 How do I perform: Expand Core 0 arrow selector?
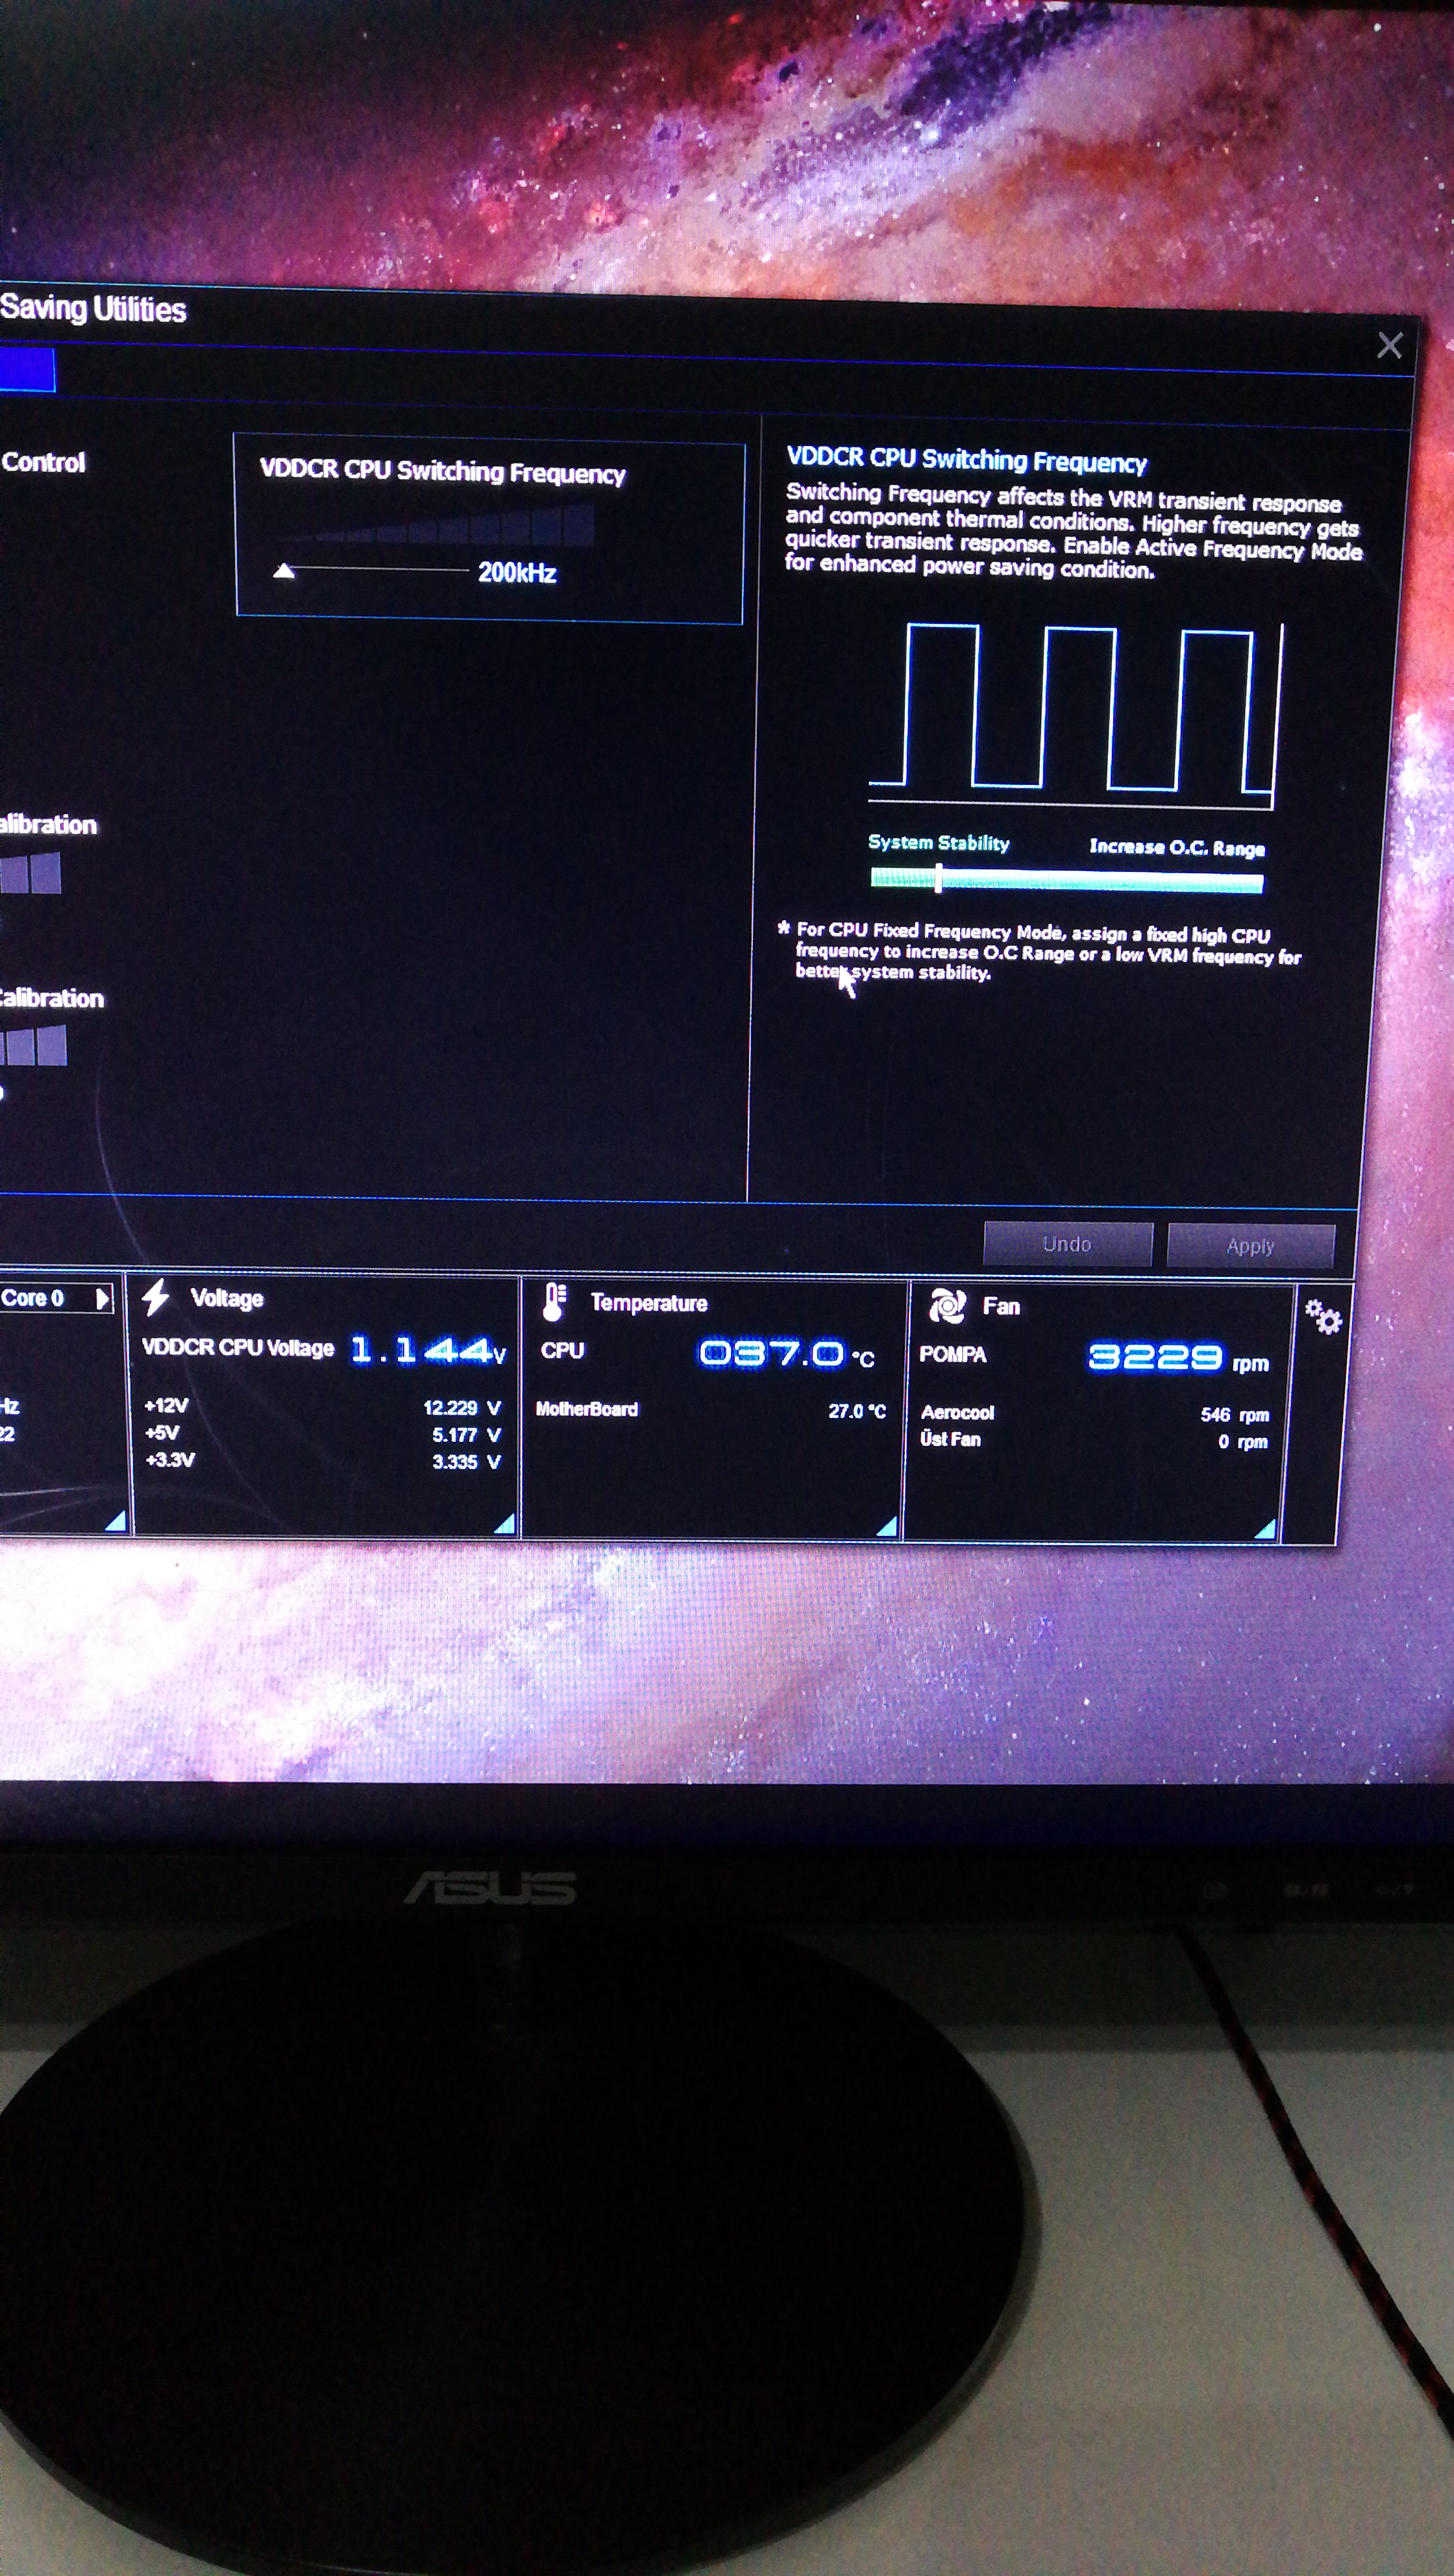pos(102,1298)
